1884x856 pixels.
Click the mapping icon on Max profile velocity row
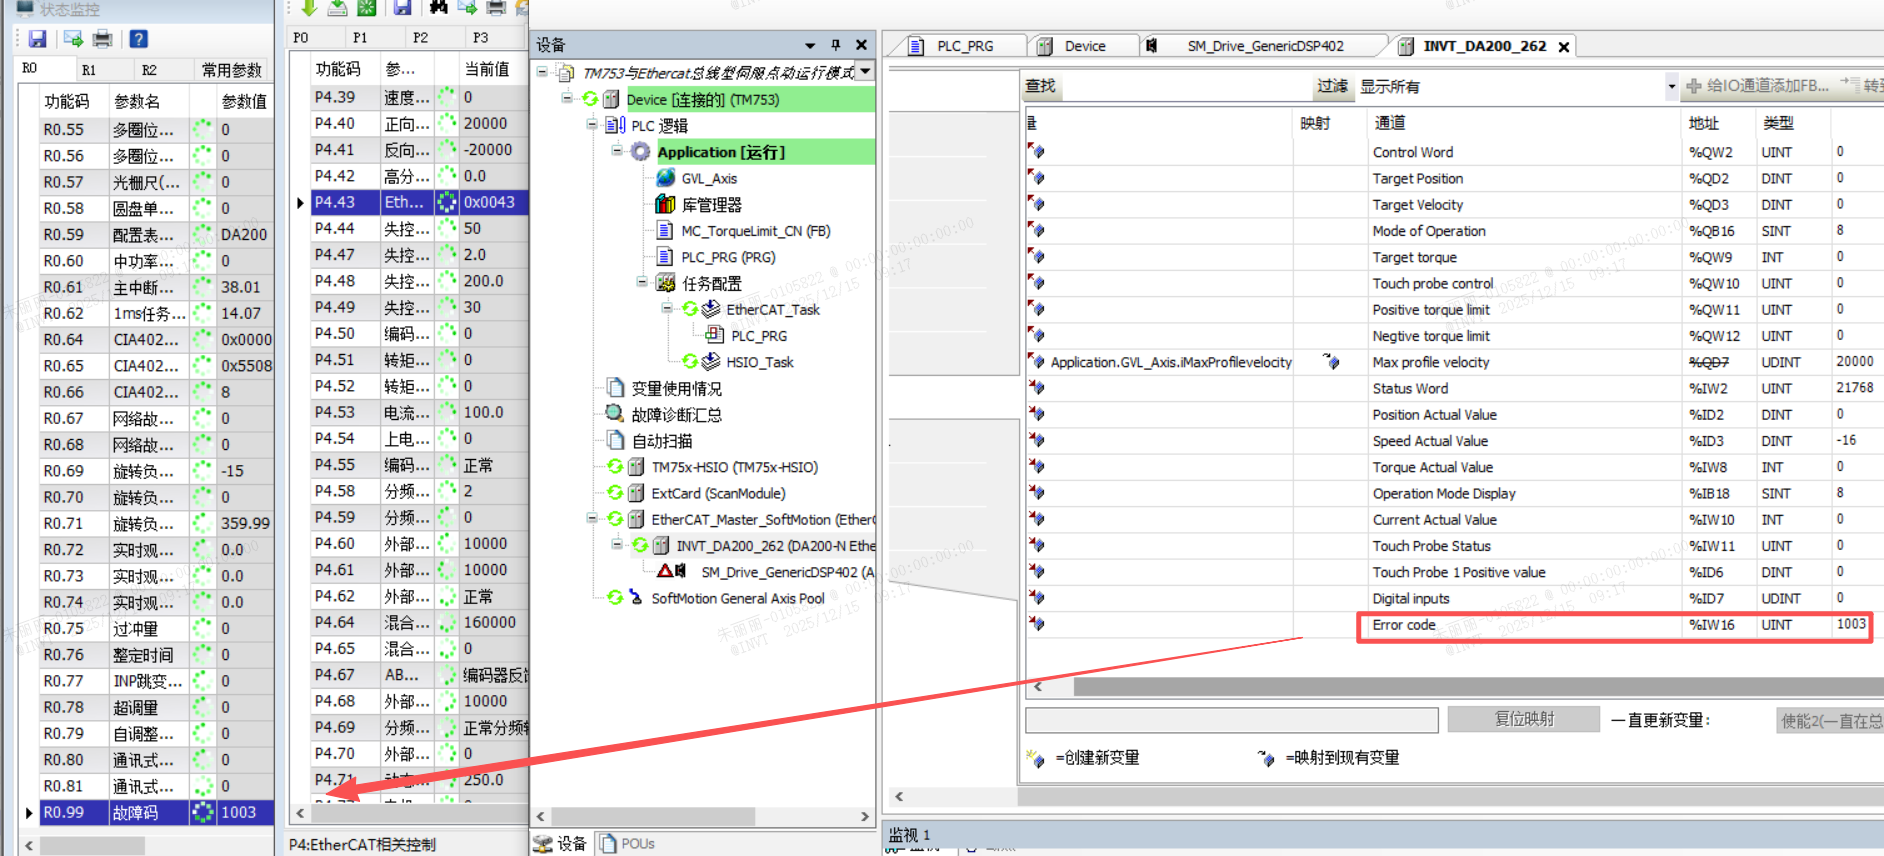(x=1331, y=362)
